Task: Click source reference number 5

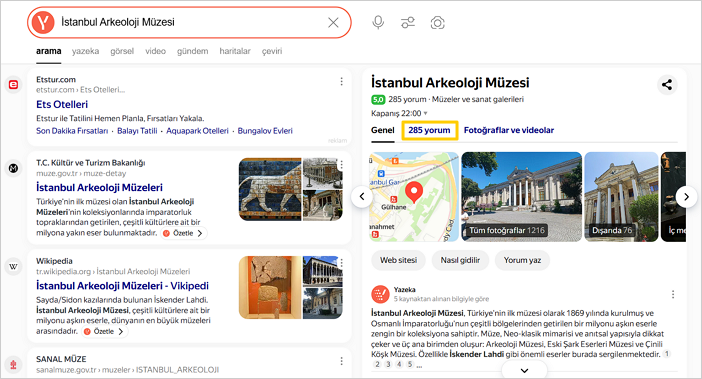Action: tap(410, 364)
